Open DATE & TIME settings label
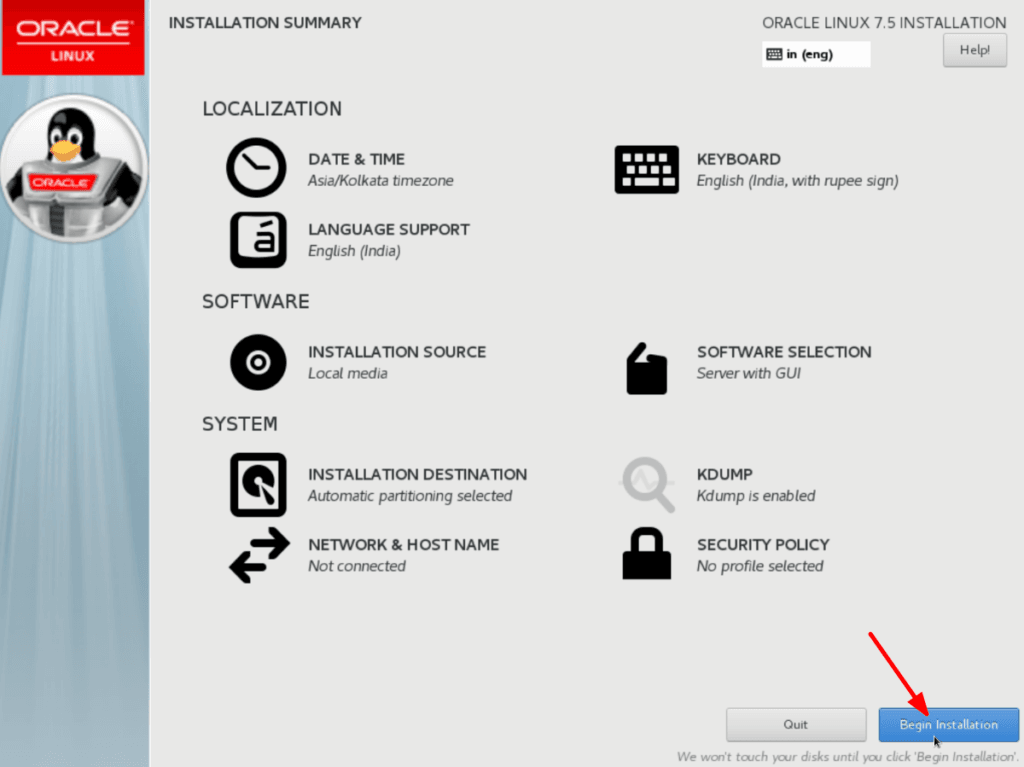 coord(357,159)
